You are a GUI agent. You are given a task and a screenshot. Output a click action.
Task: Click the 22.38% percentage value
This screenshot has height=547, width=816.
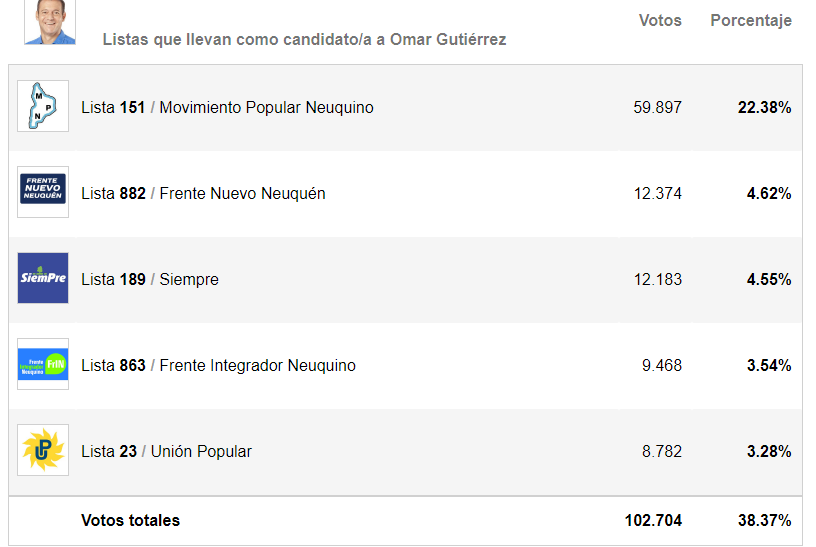(x=764, y=107)
